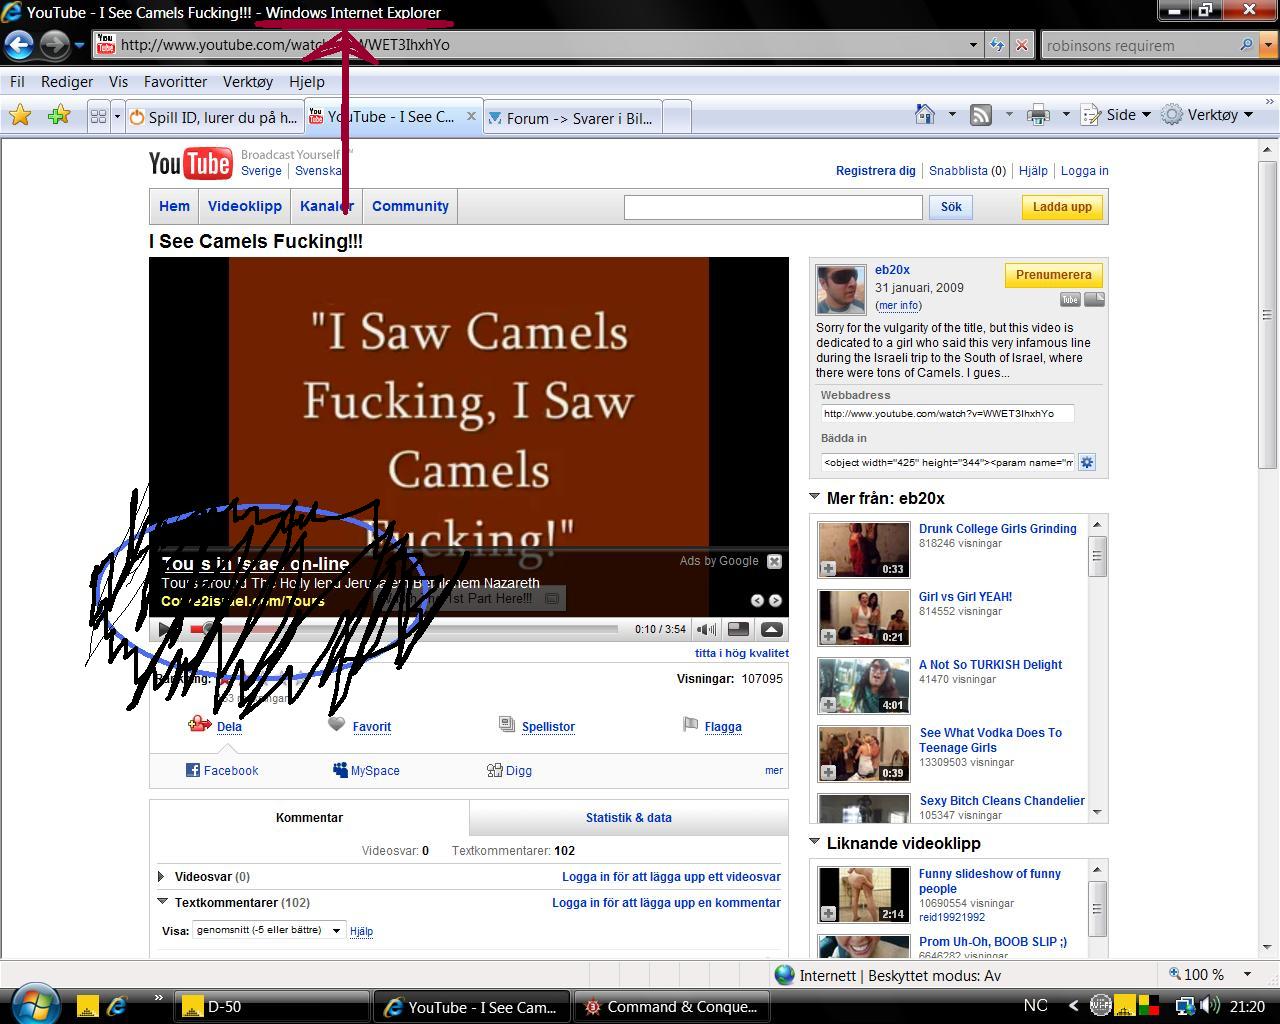
Task: Expand video to full screen icon
Action: (772, 629)
